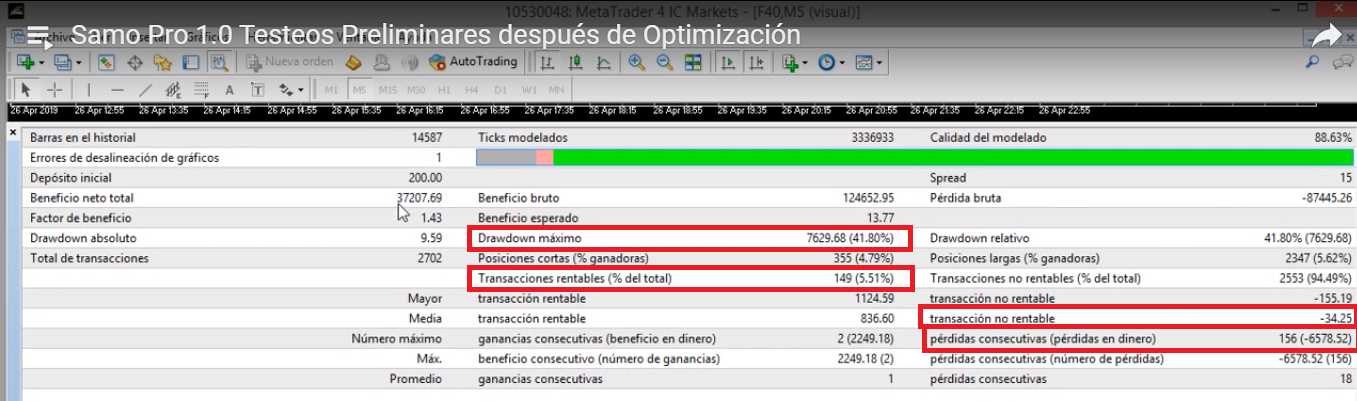This screenshot has height=401, width=1357.
Task: Switch timeframe to M1
Action: [x=331, y=89]
